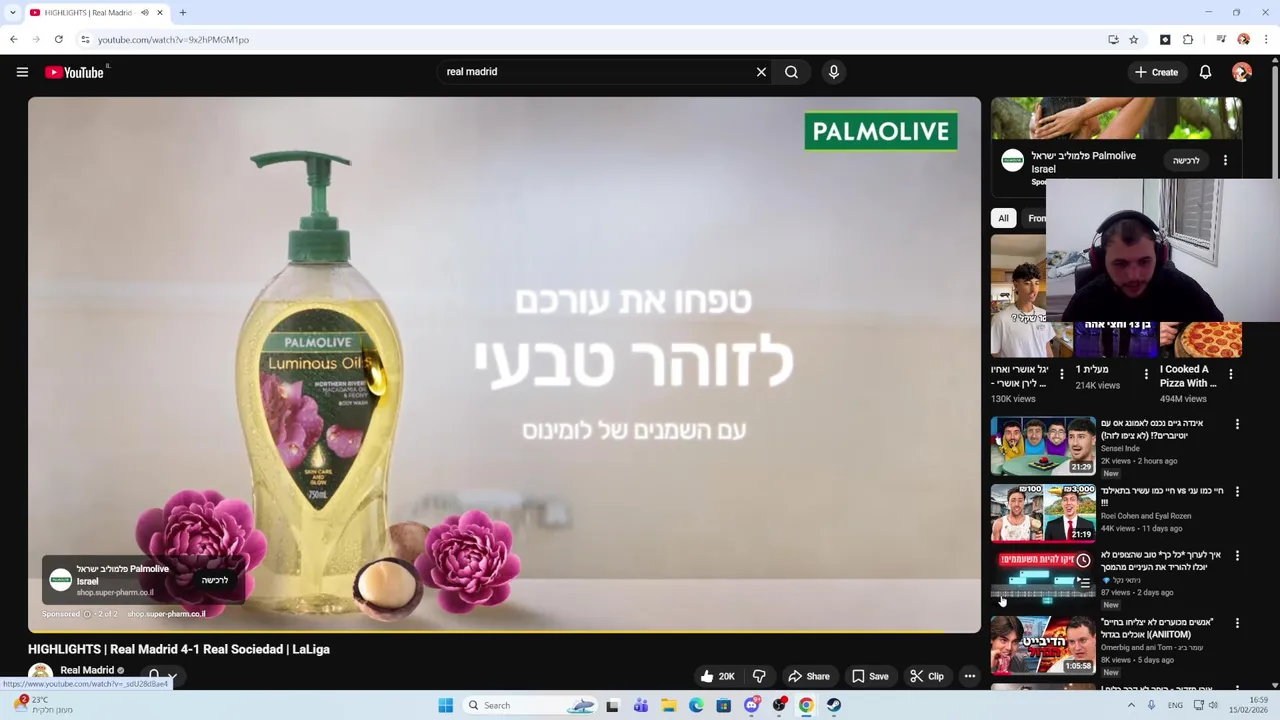Viewport: 1280px width, 720px height.
Task: Click the Windows taskbar Search box
Action: point(531,705)
